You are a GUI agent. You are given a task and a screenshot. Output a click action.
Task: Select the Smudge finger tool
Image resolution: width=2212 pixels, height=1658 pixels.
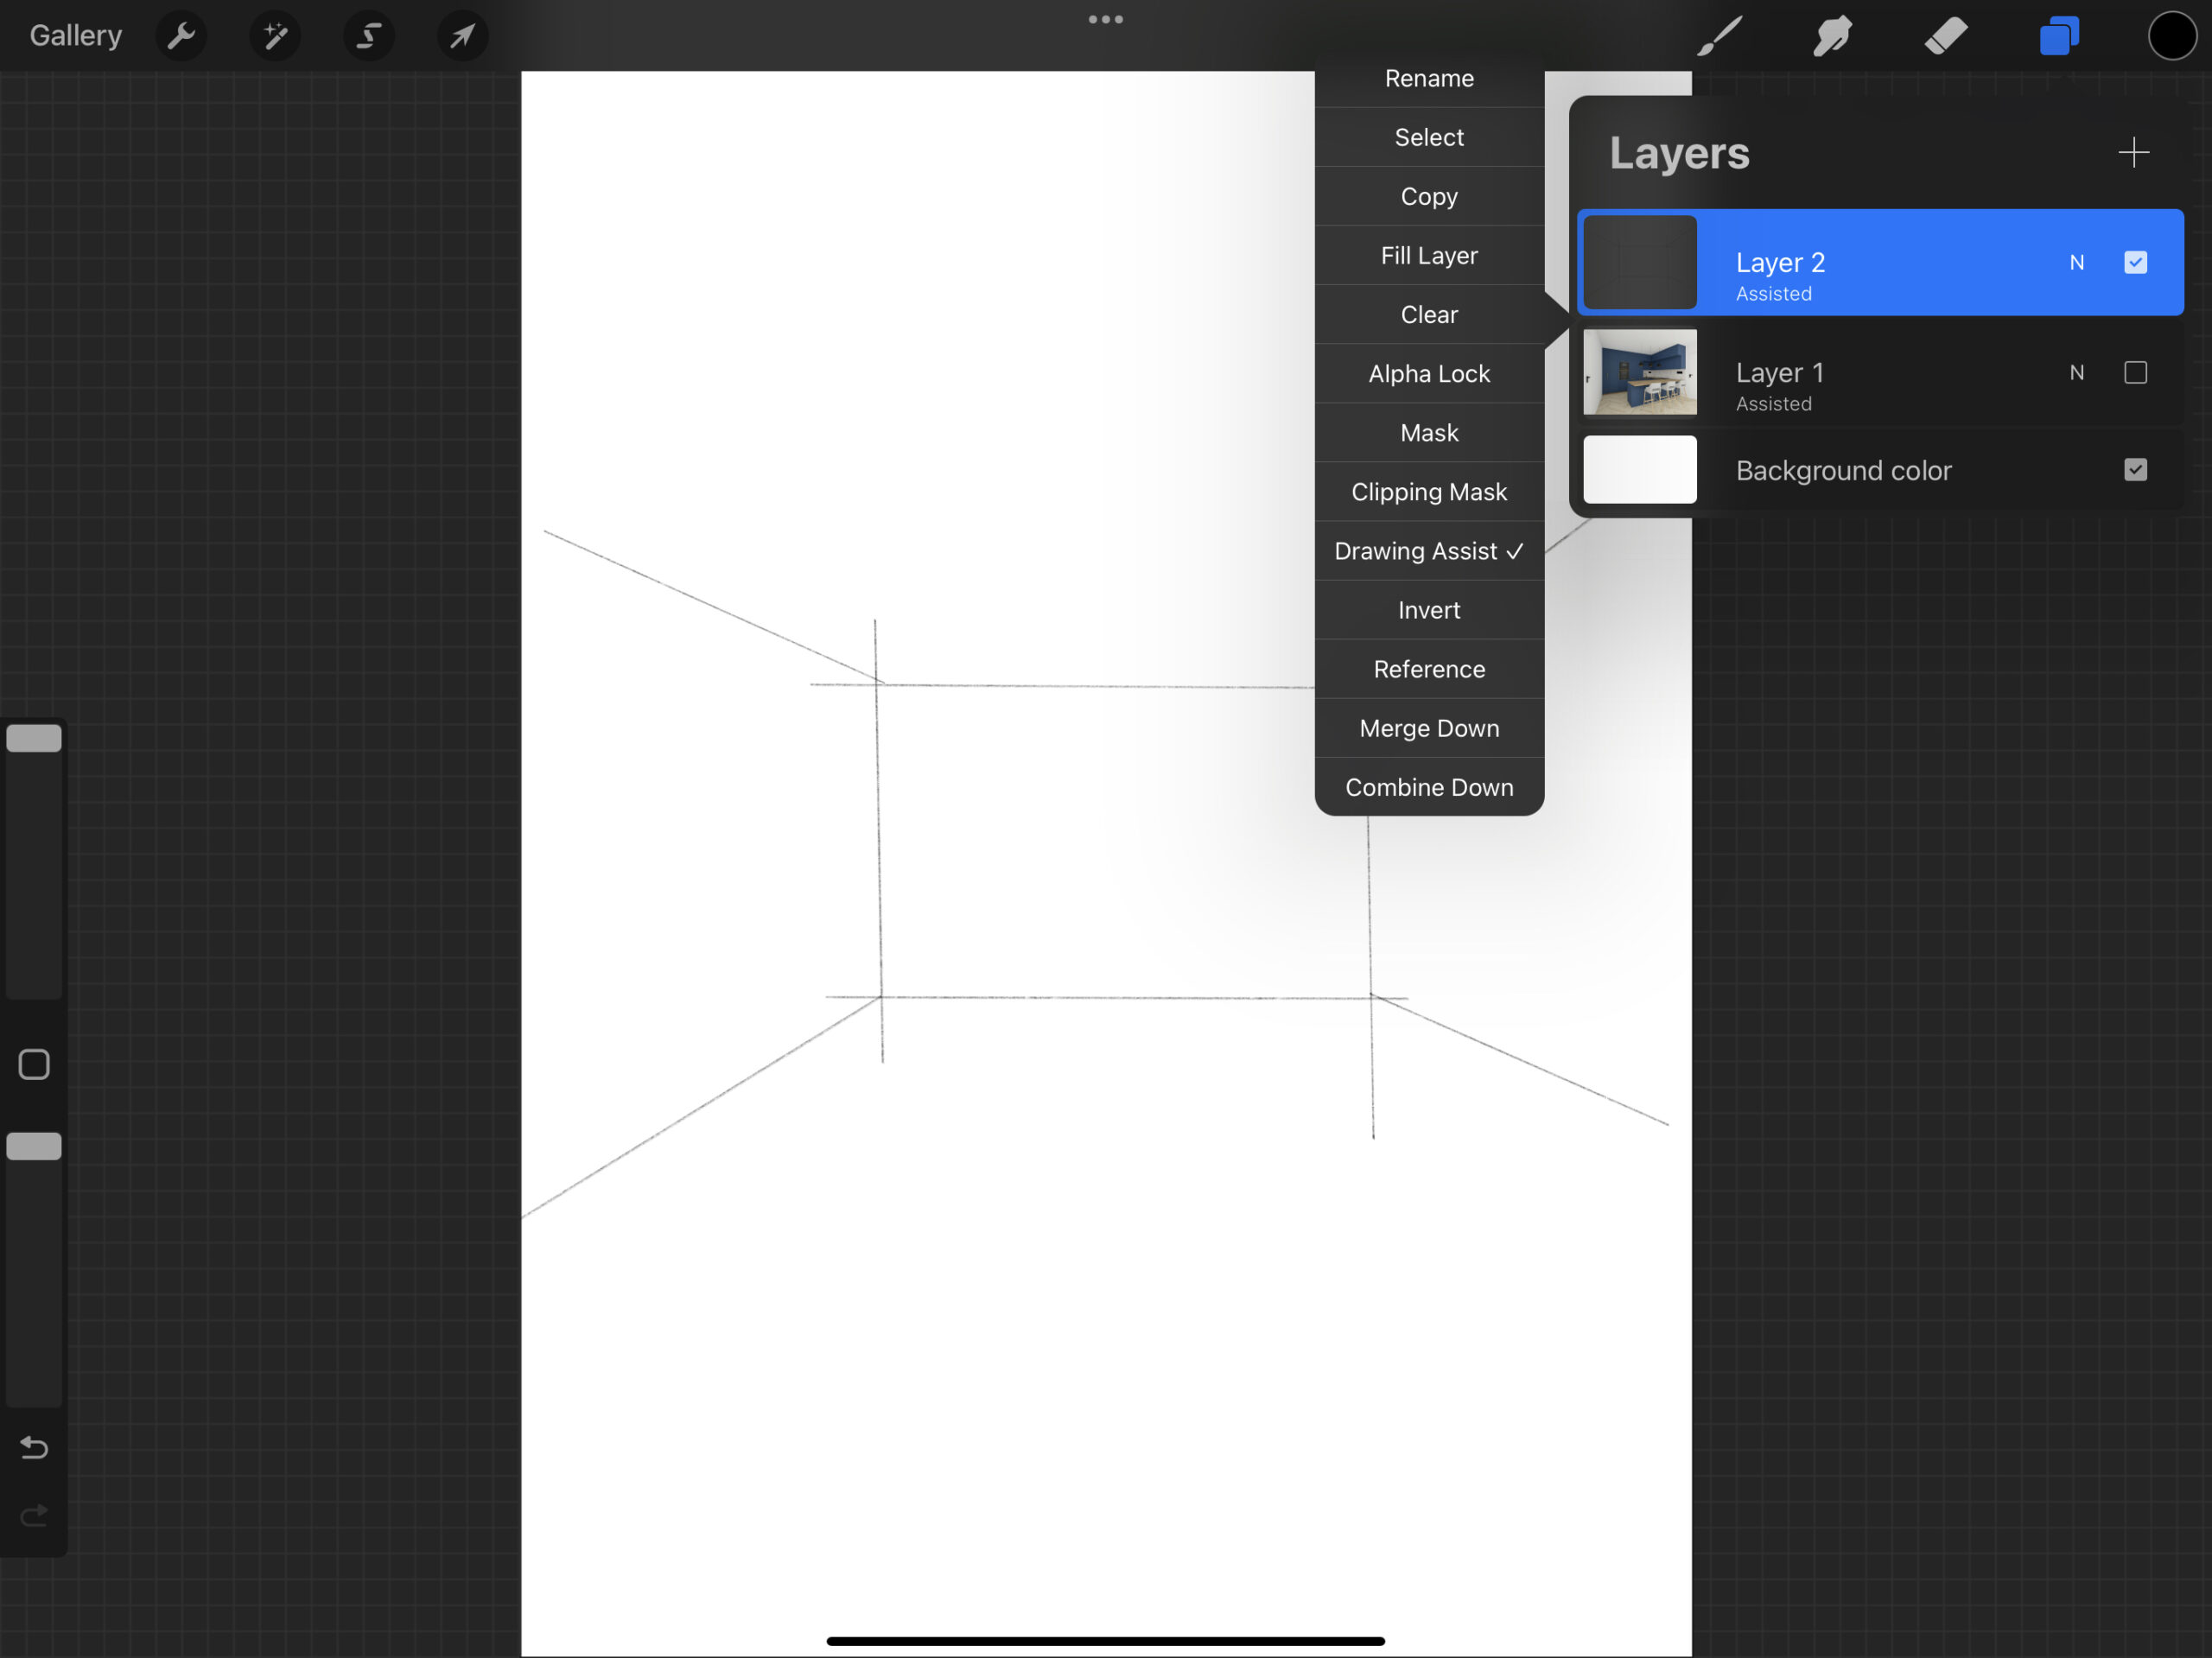(1832, 36)
